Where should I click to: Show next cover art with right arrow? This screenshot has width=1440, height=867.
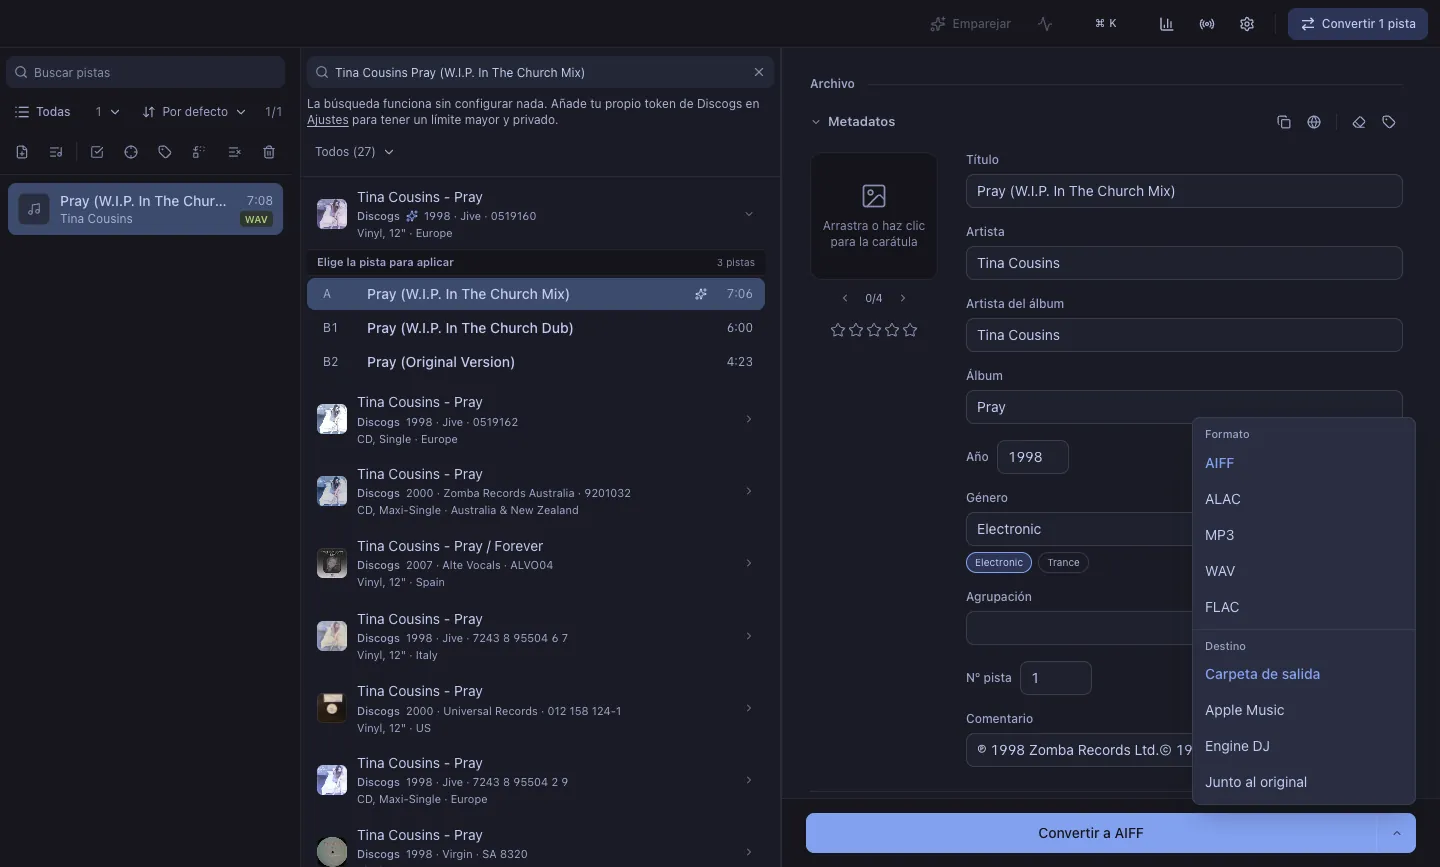point(903,298)
